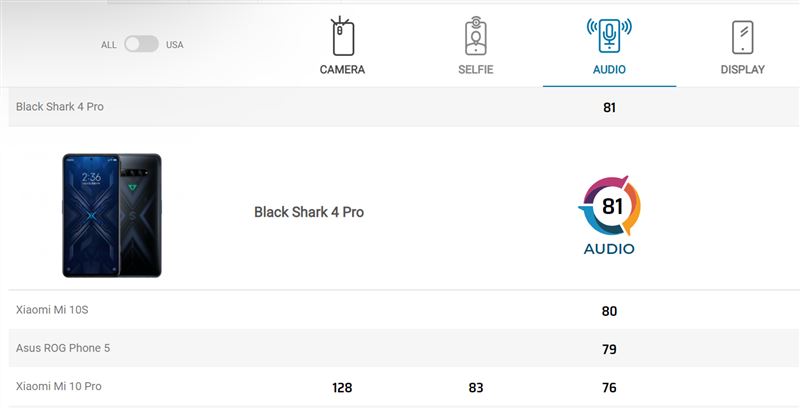Click Xiaomi Mi 10 Pro selfie score 83
The image size is (800, 409).
coord(476,388)
